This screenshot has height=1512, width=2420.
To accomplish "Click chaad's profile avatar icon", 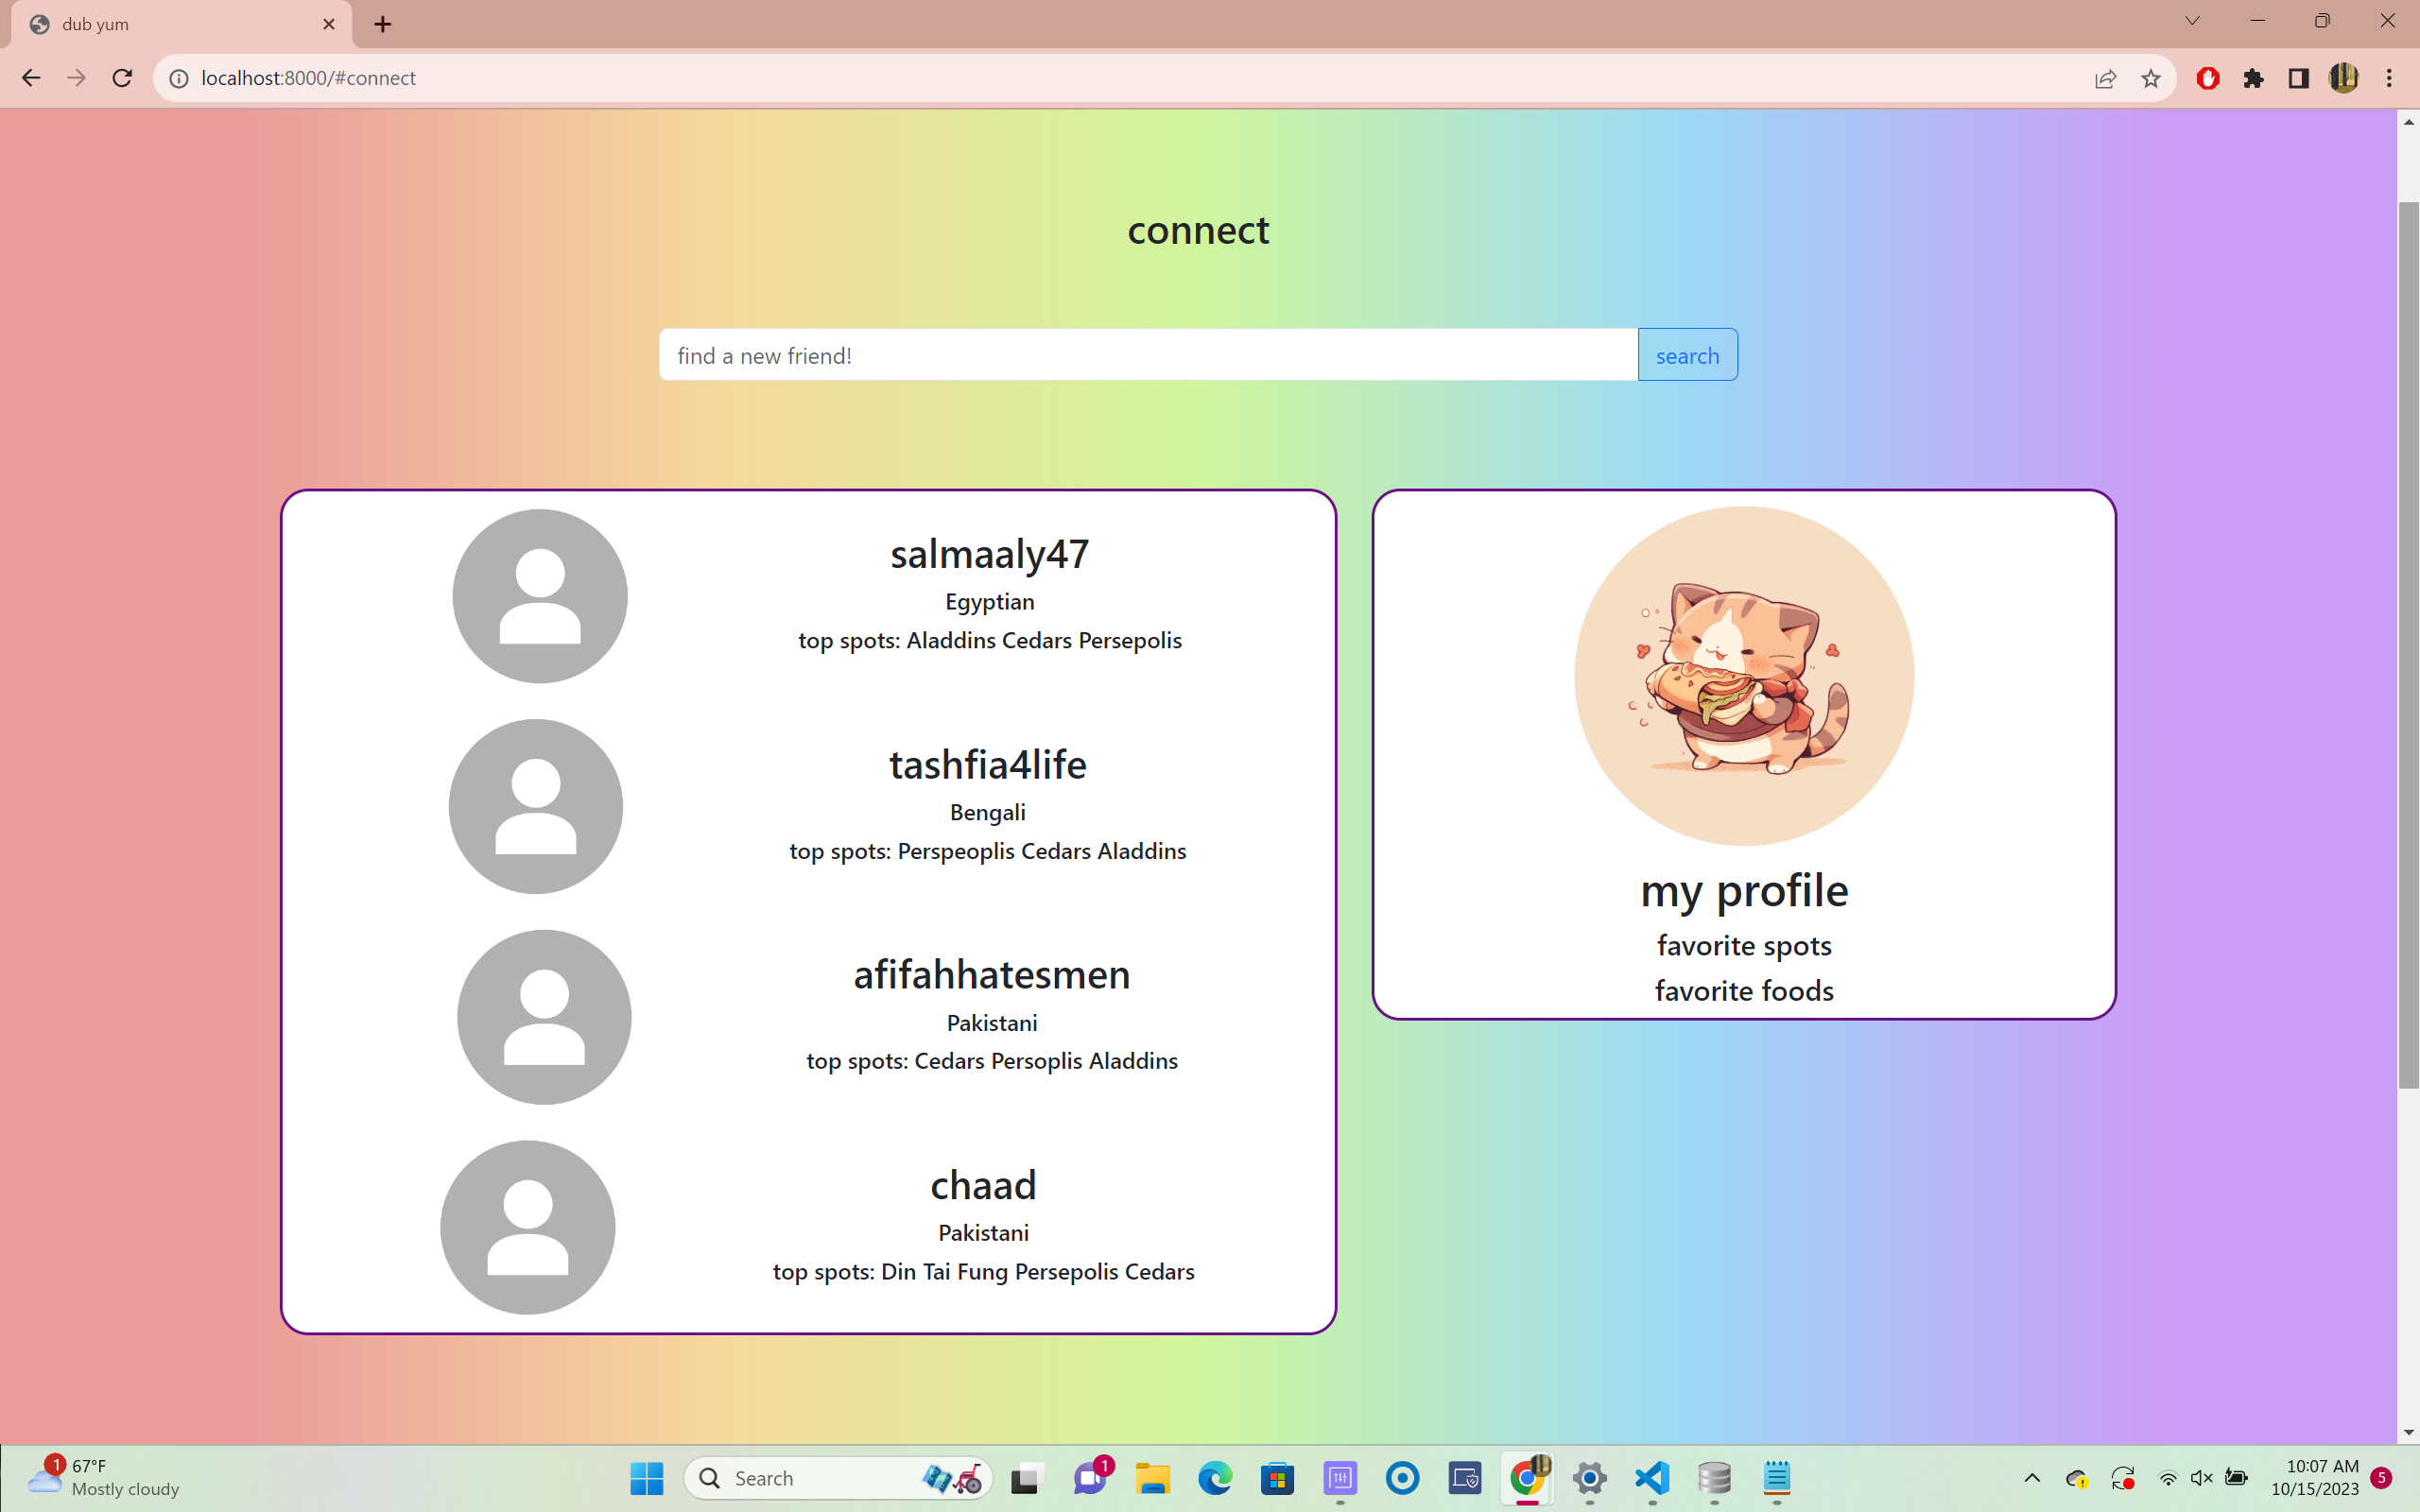I will 528,1227.
